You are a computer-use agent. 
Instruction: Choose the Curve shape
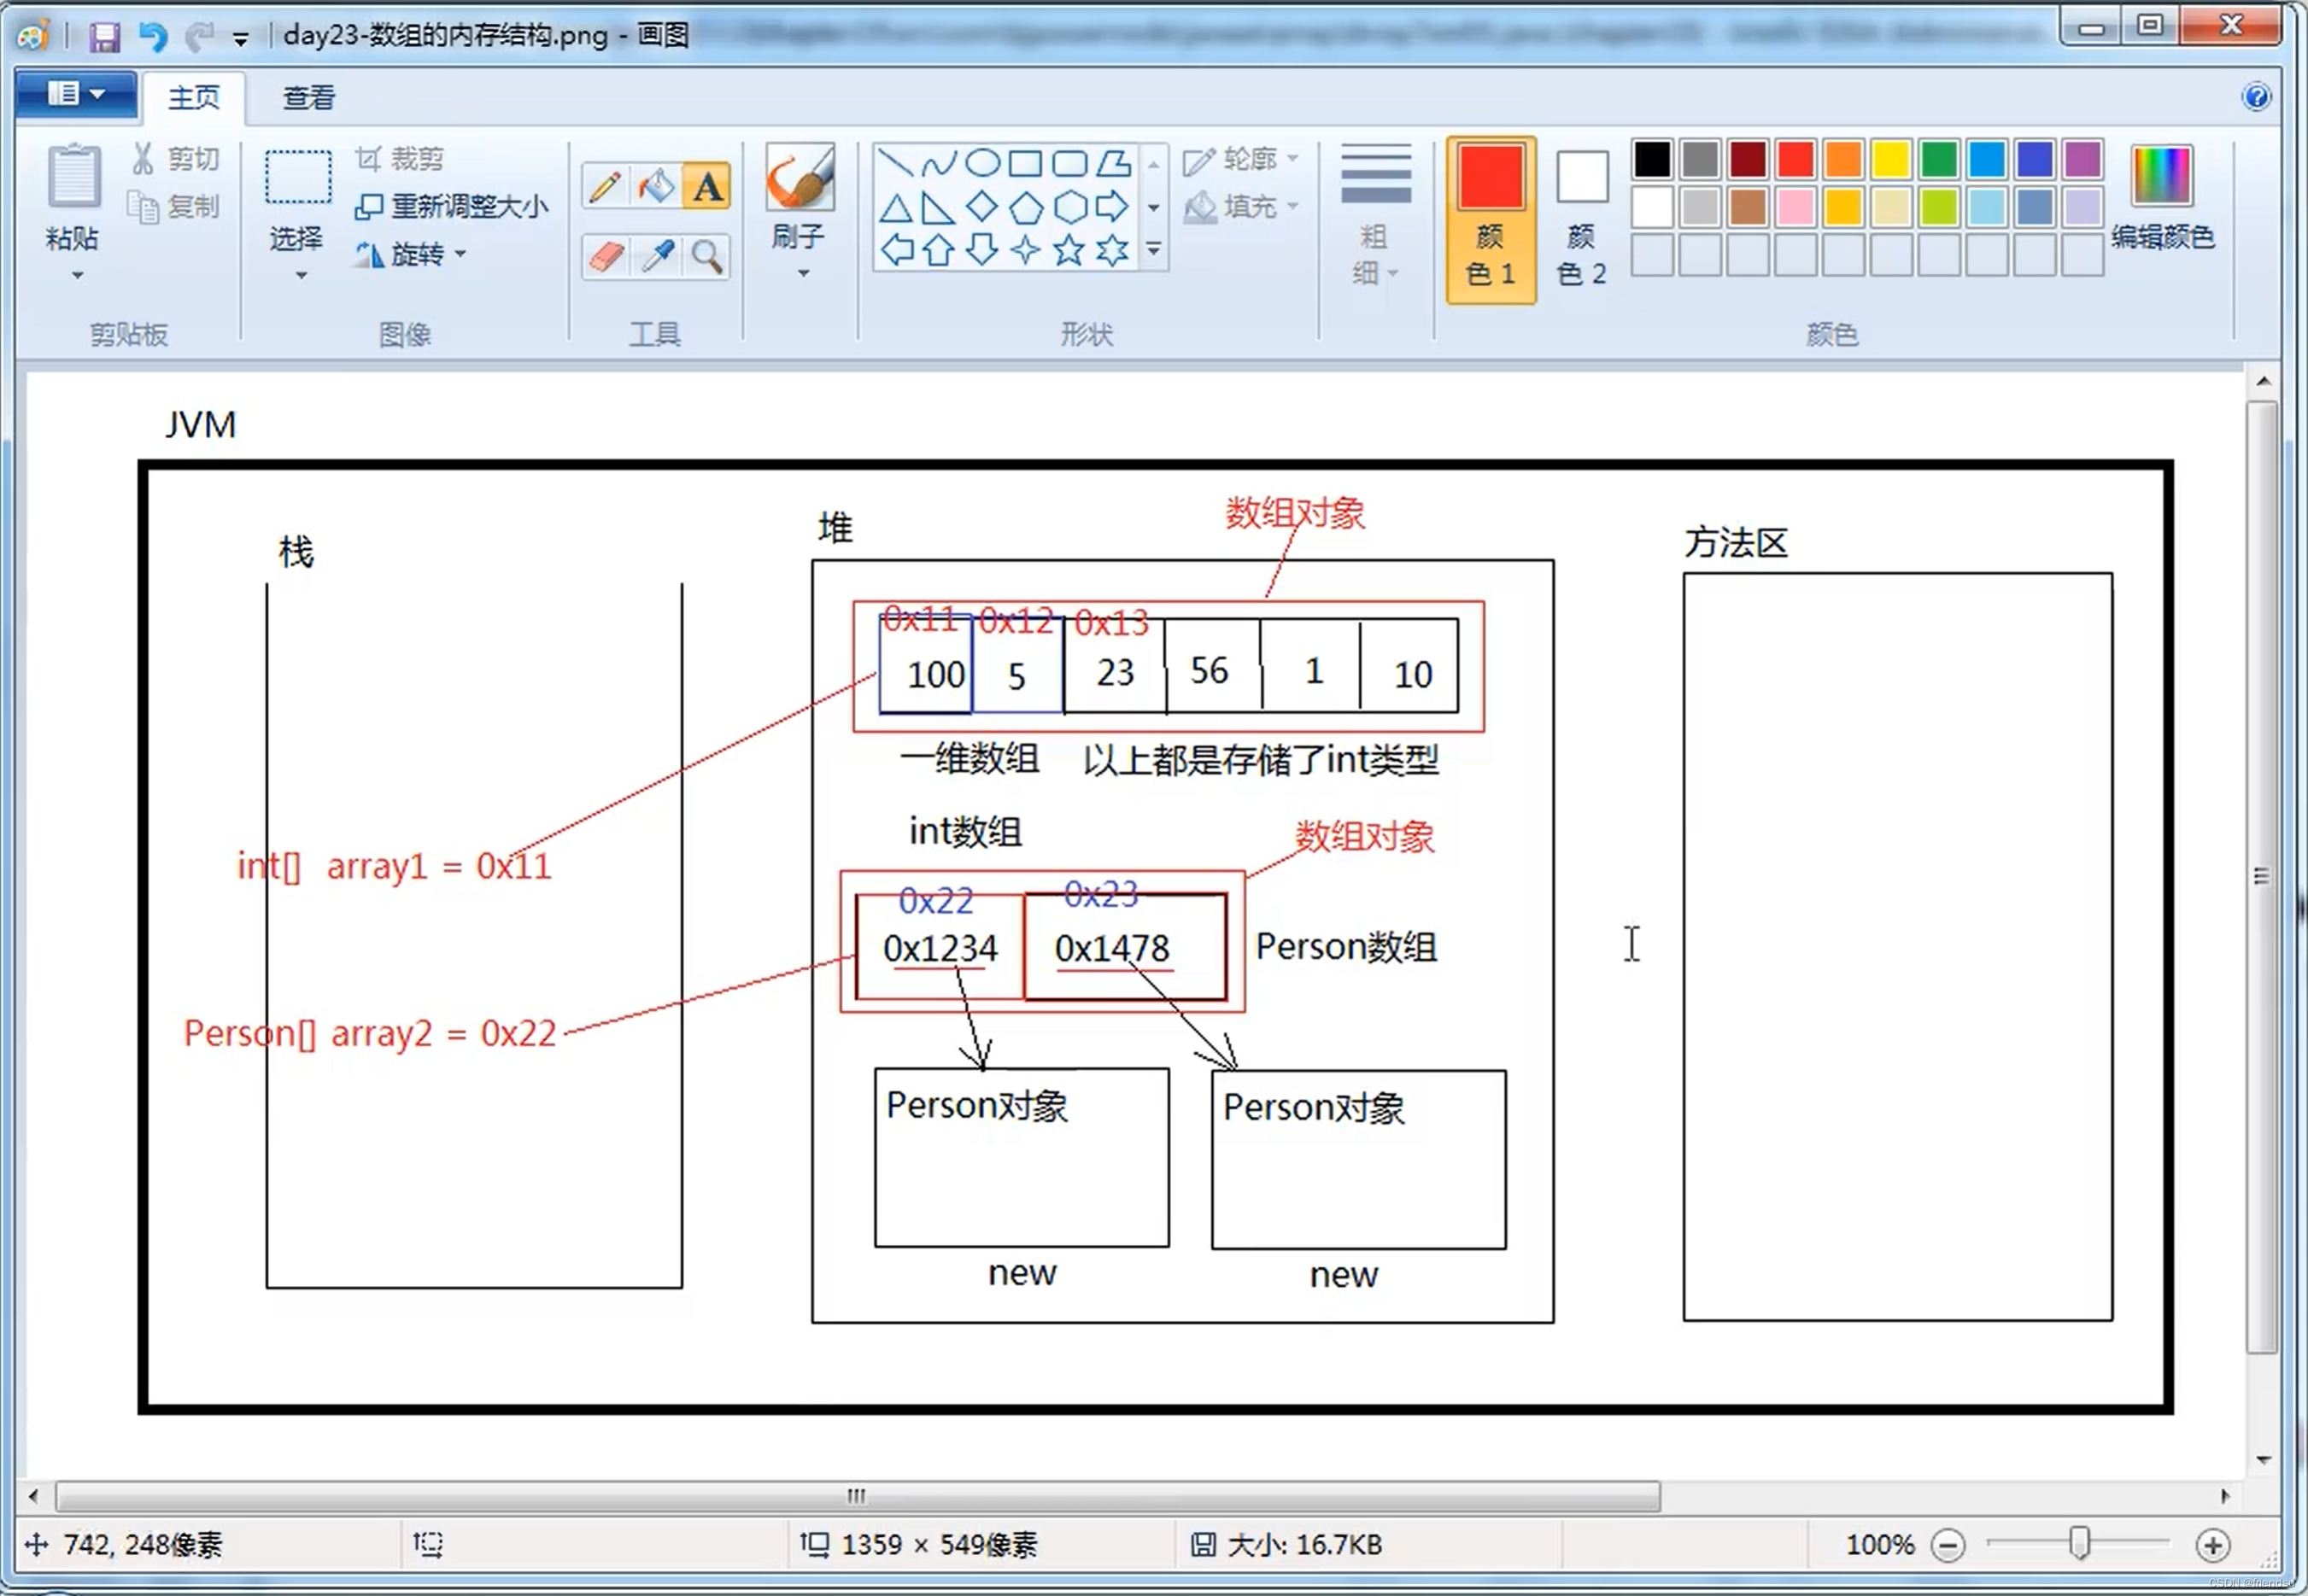pos(939,162)
